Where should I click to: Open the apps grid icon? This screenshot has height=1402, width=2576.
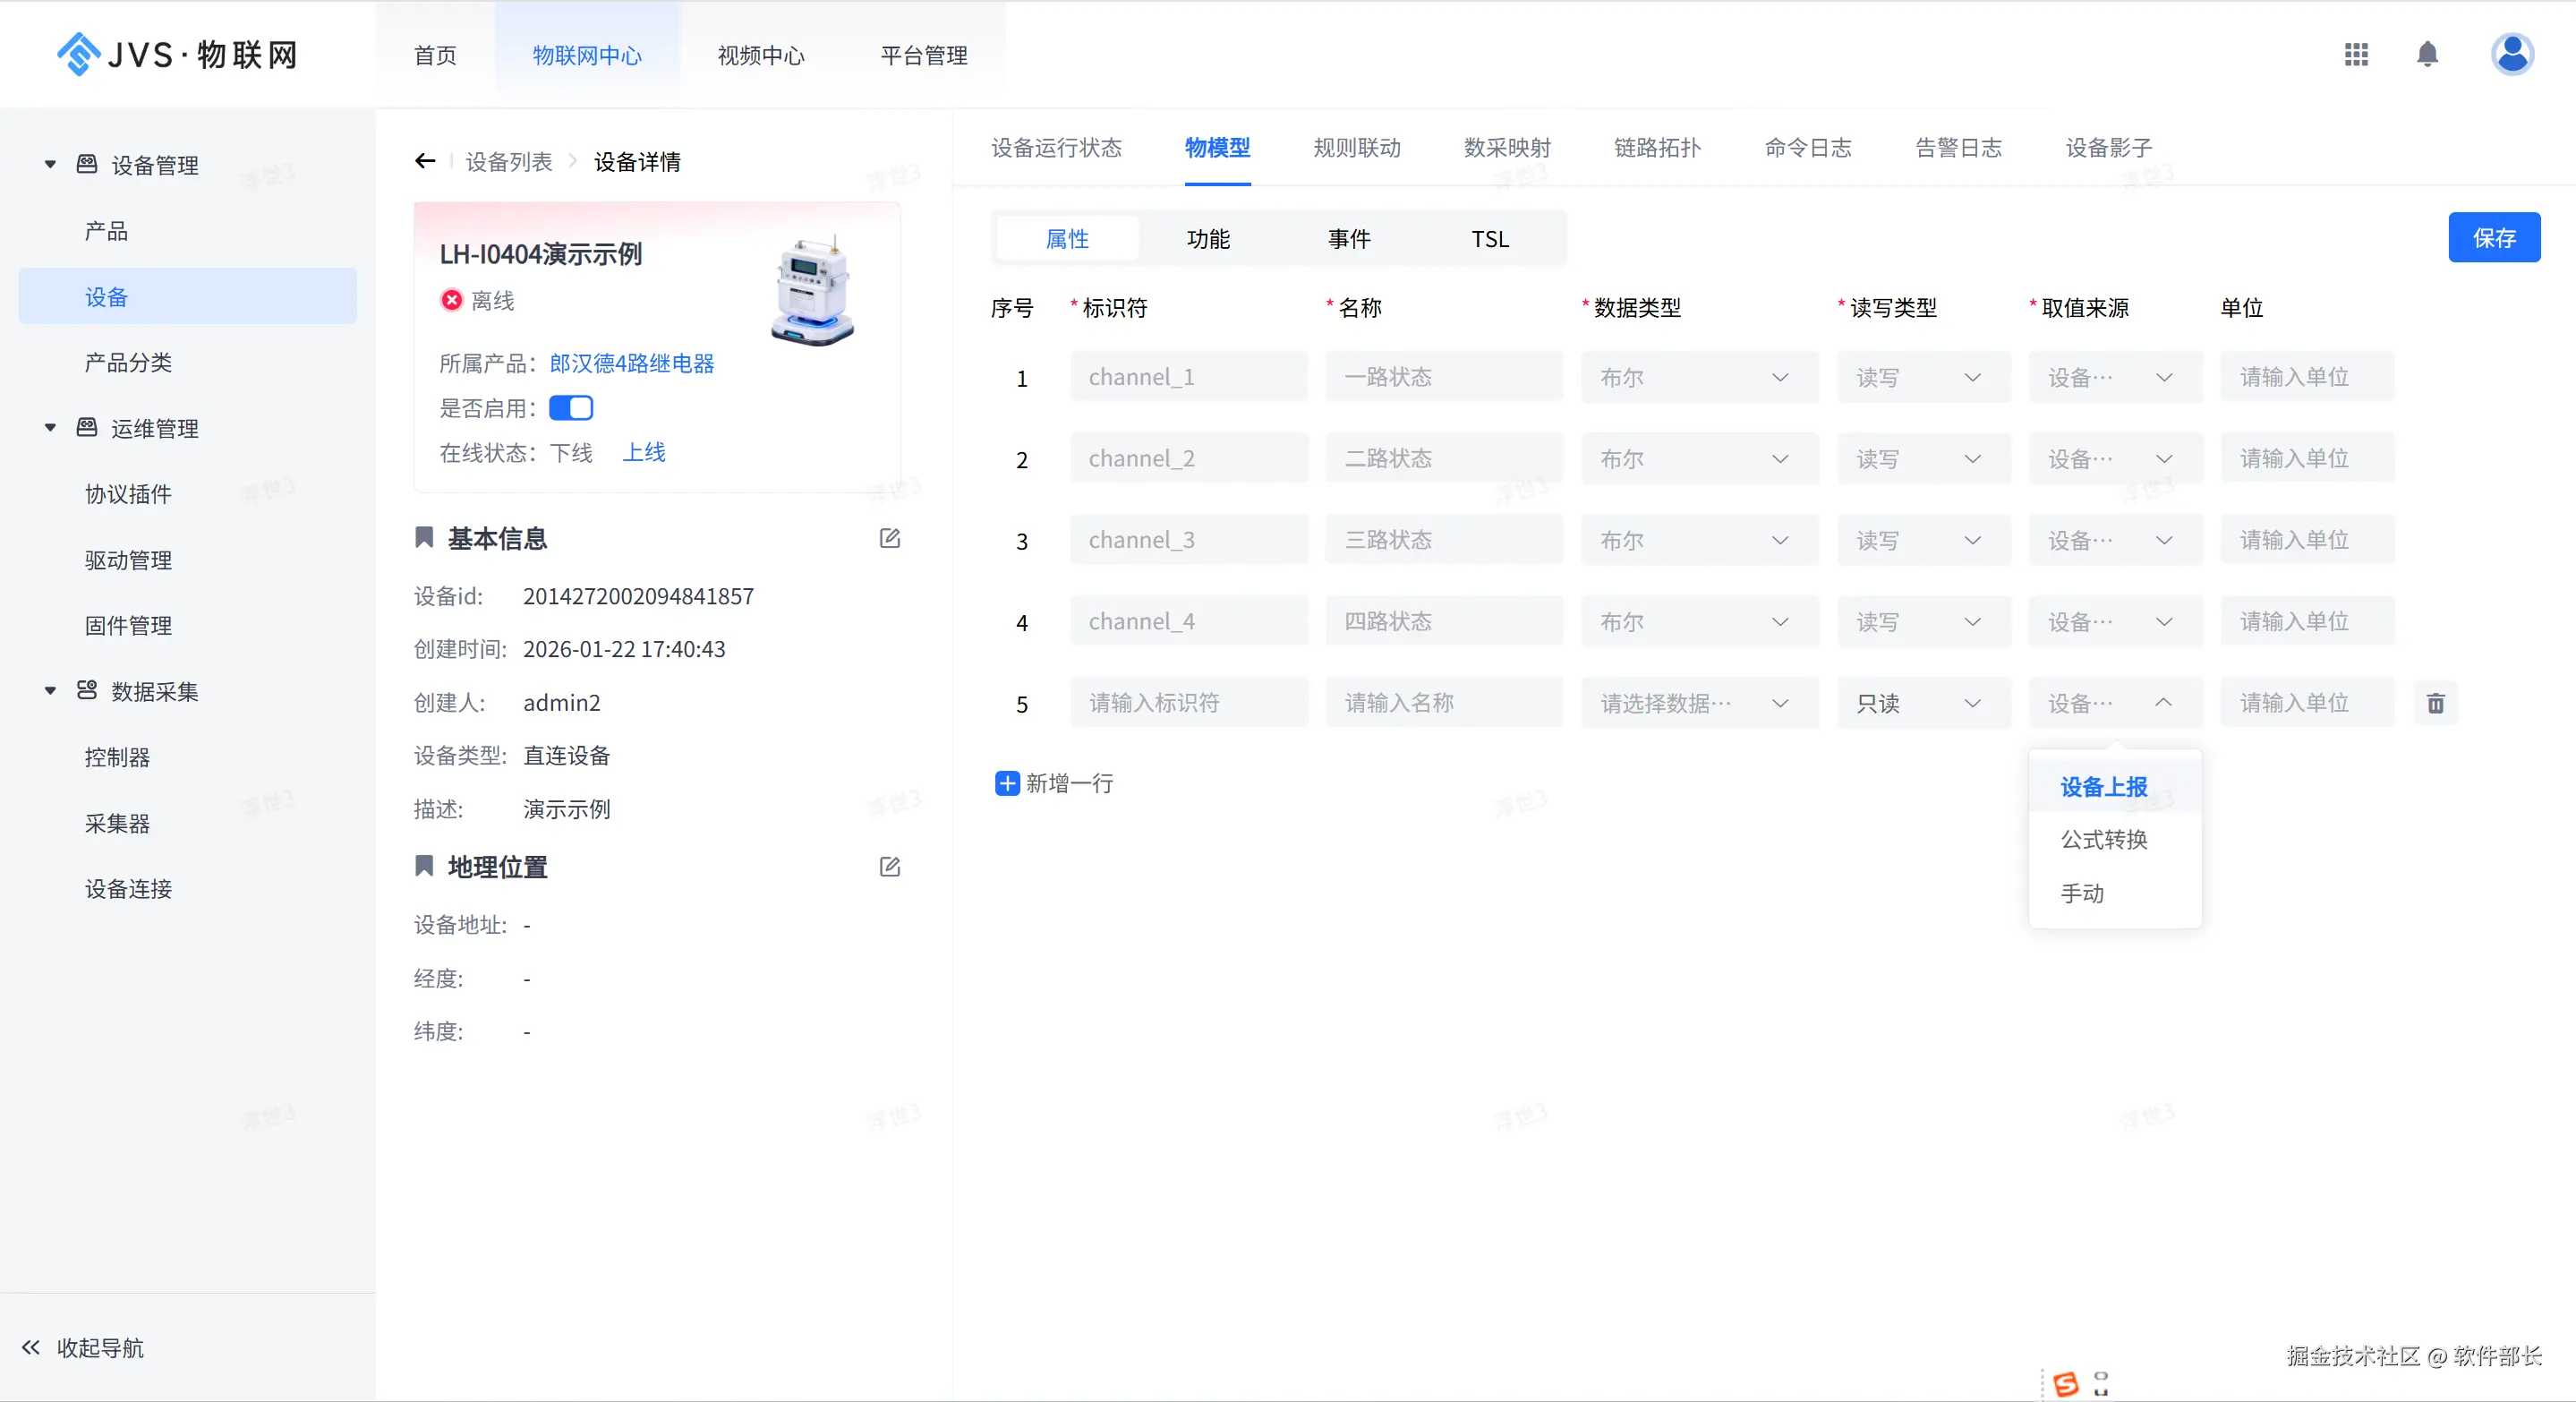[2356, 54]
